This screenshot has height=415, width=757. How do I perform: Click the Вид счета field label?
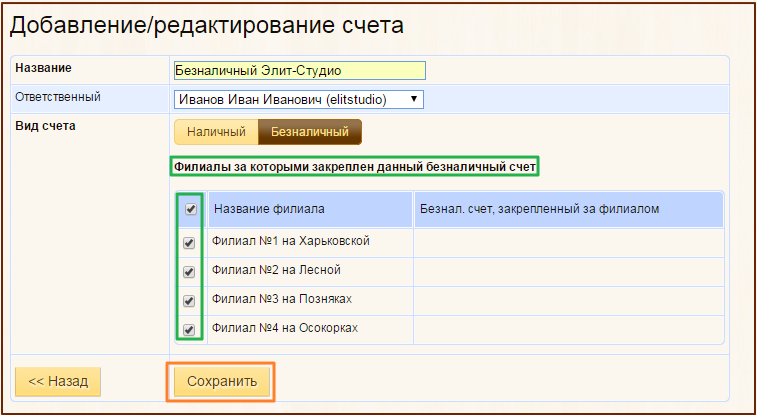coord(45,126)
